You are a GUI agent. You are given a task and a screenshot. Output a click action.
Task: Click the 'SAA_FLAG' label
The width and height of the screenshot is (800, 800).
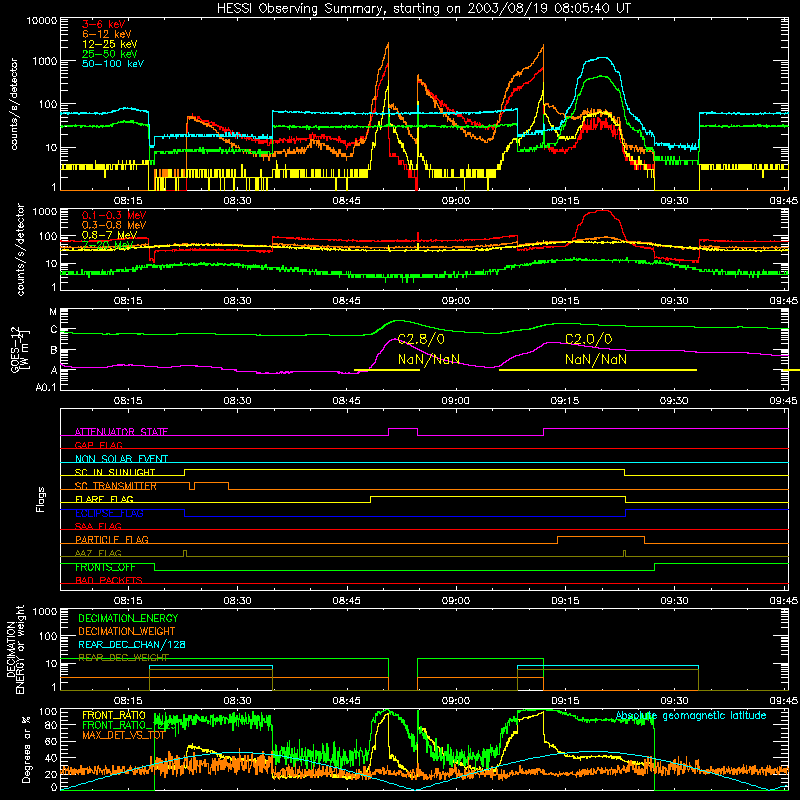click(x=98, y=526)
